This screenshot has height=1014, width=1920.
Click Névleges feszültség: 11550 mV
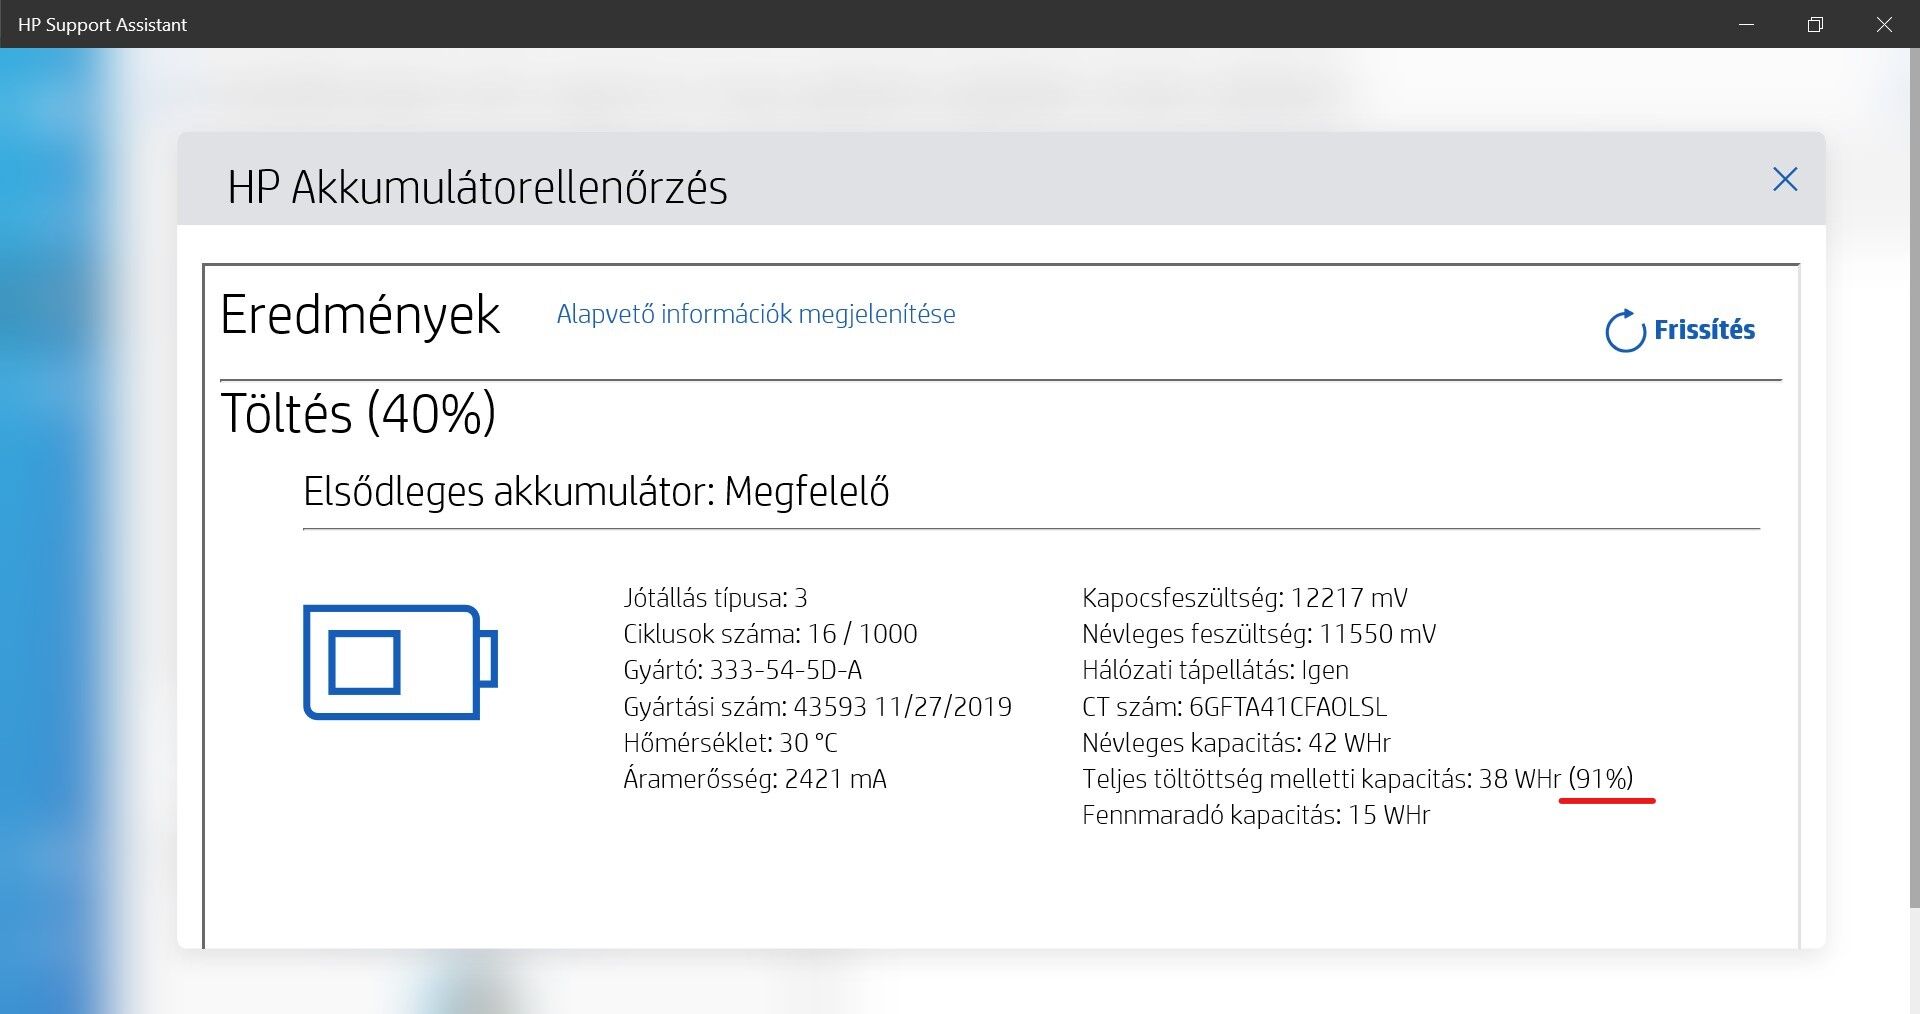point(1259,634)
